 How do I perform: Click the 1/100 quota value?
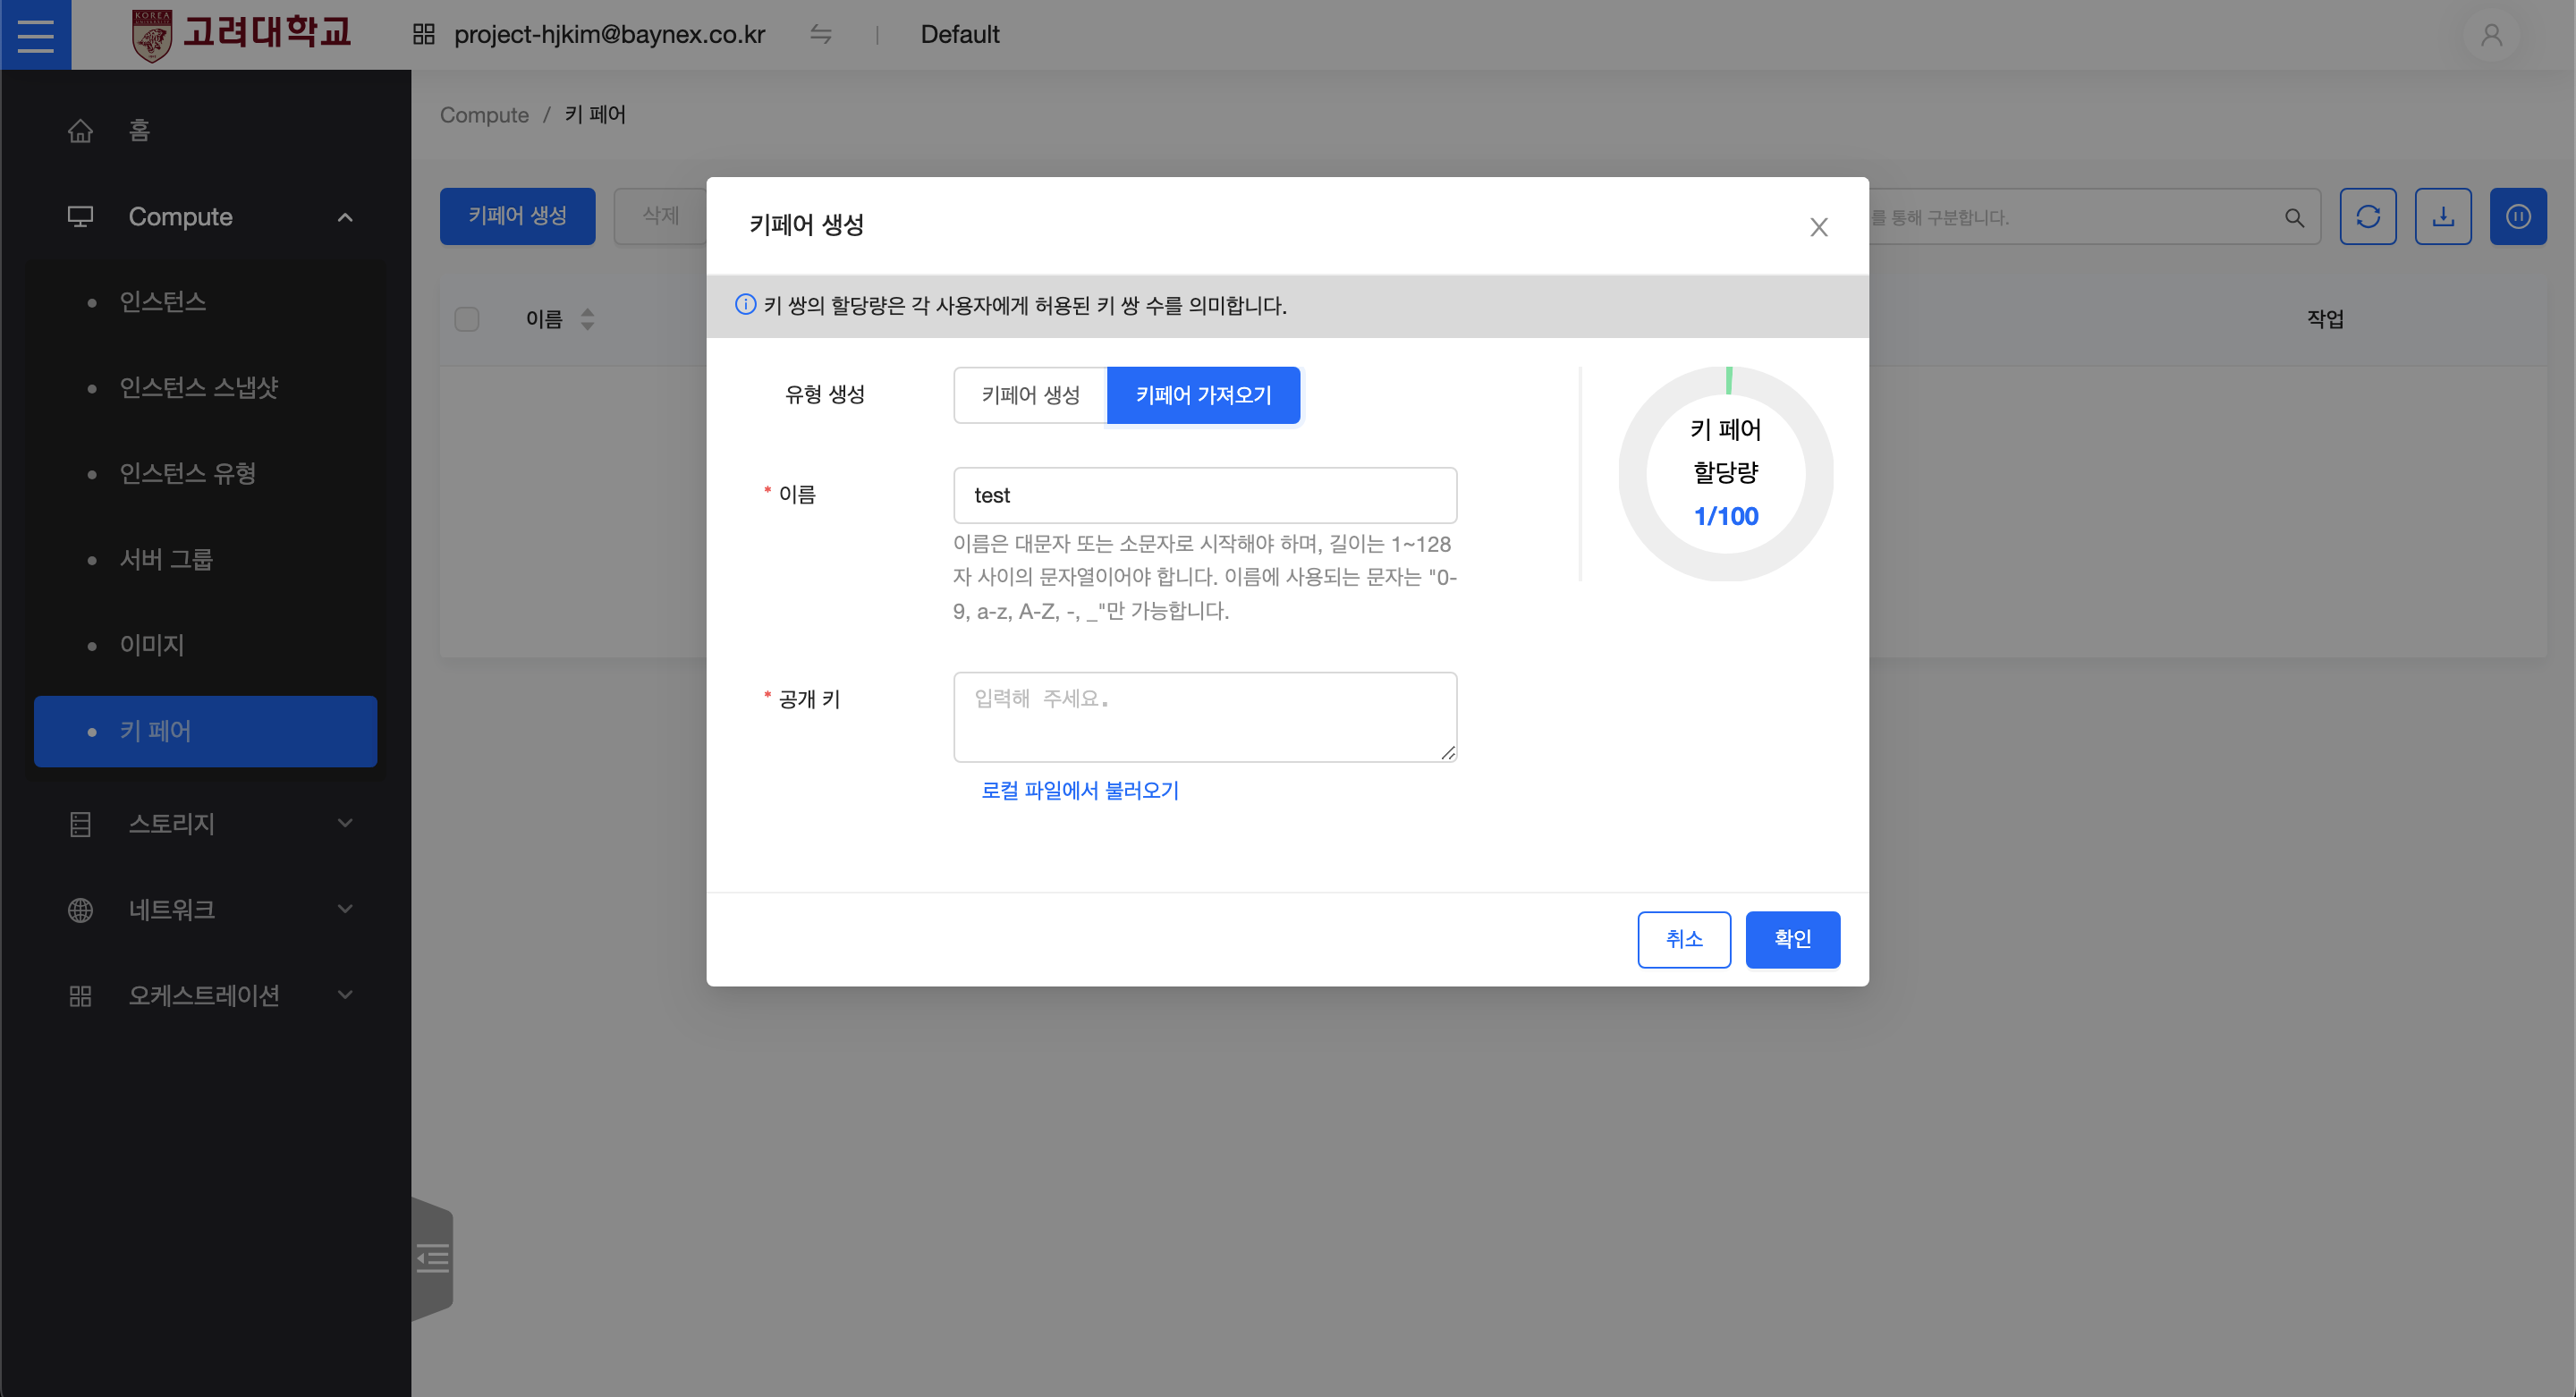[x=1725, y=516]
